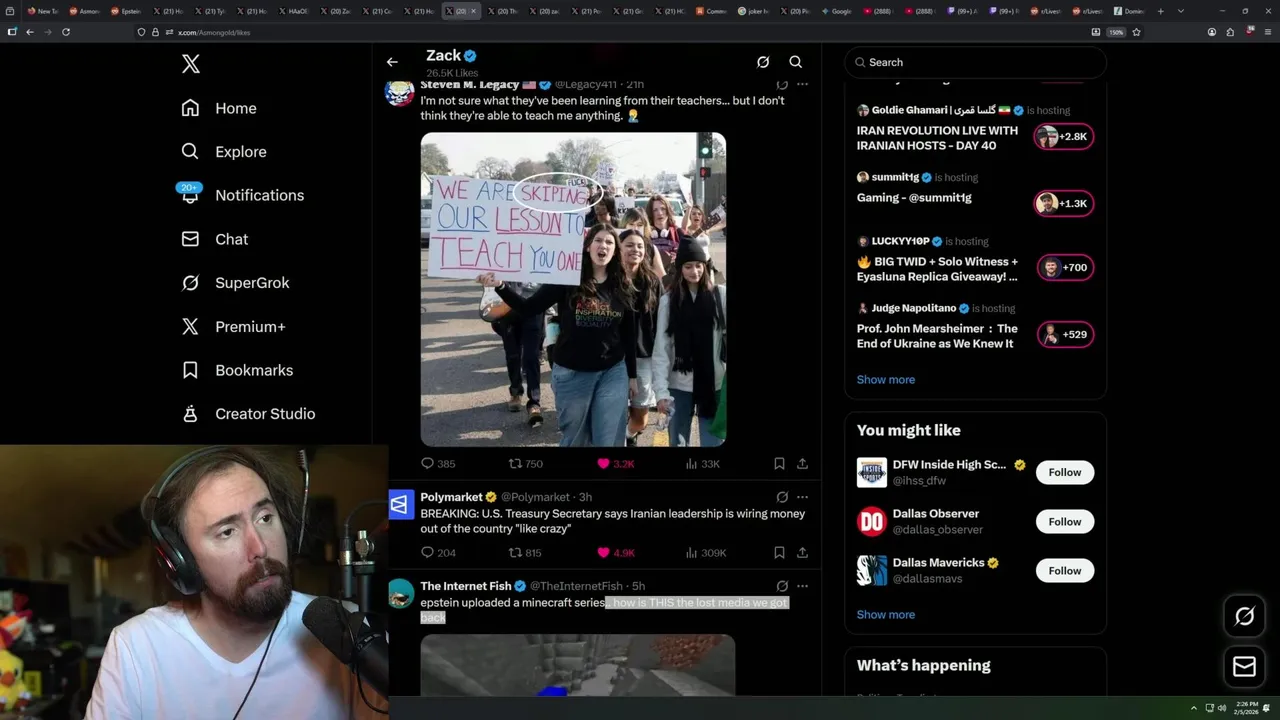
Task: View Polymarket's post analytics showing 309K
Action: 706,553
